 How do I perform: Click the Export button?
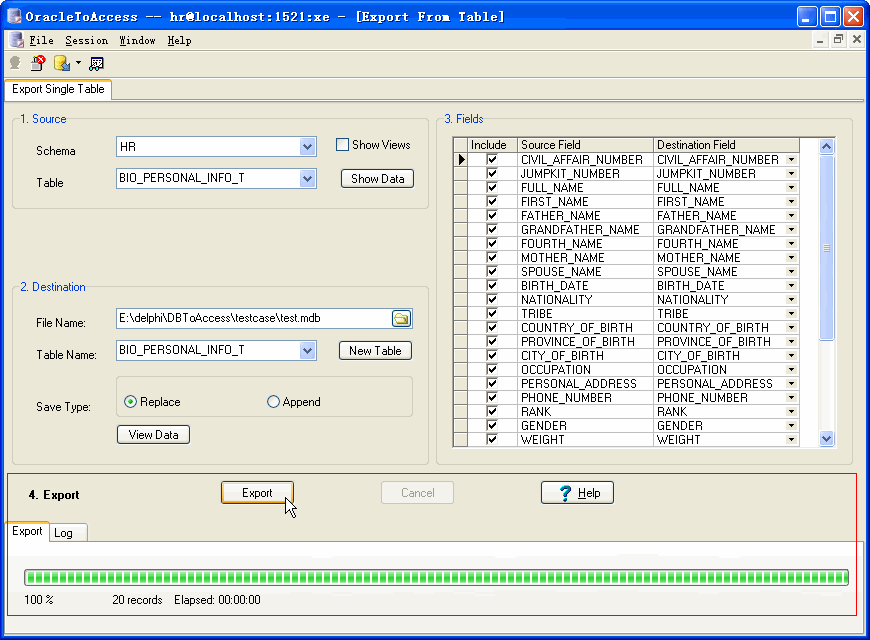(x=257, y=493)
